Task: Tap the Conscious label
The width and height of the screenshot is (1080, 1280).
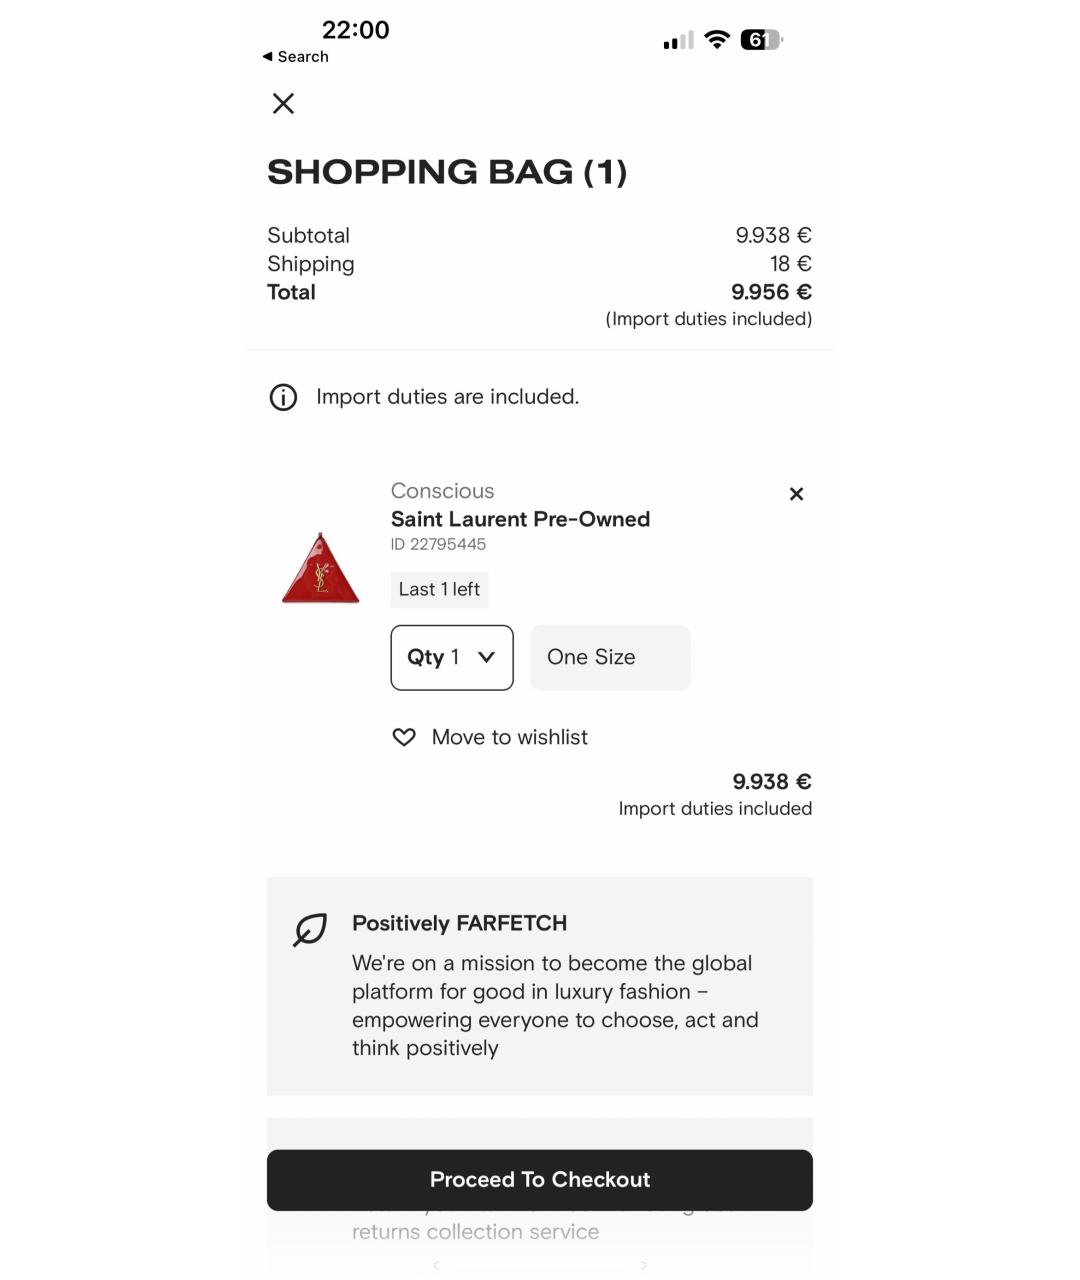Action: (442, 491)
